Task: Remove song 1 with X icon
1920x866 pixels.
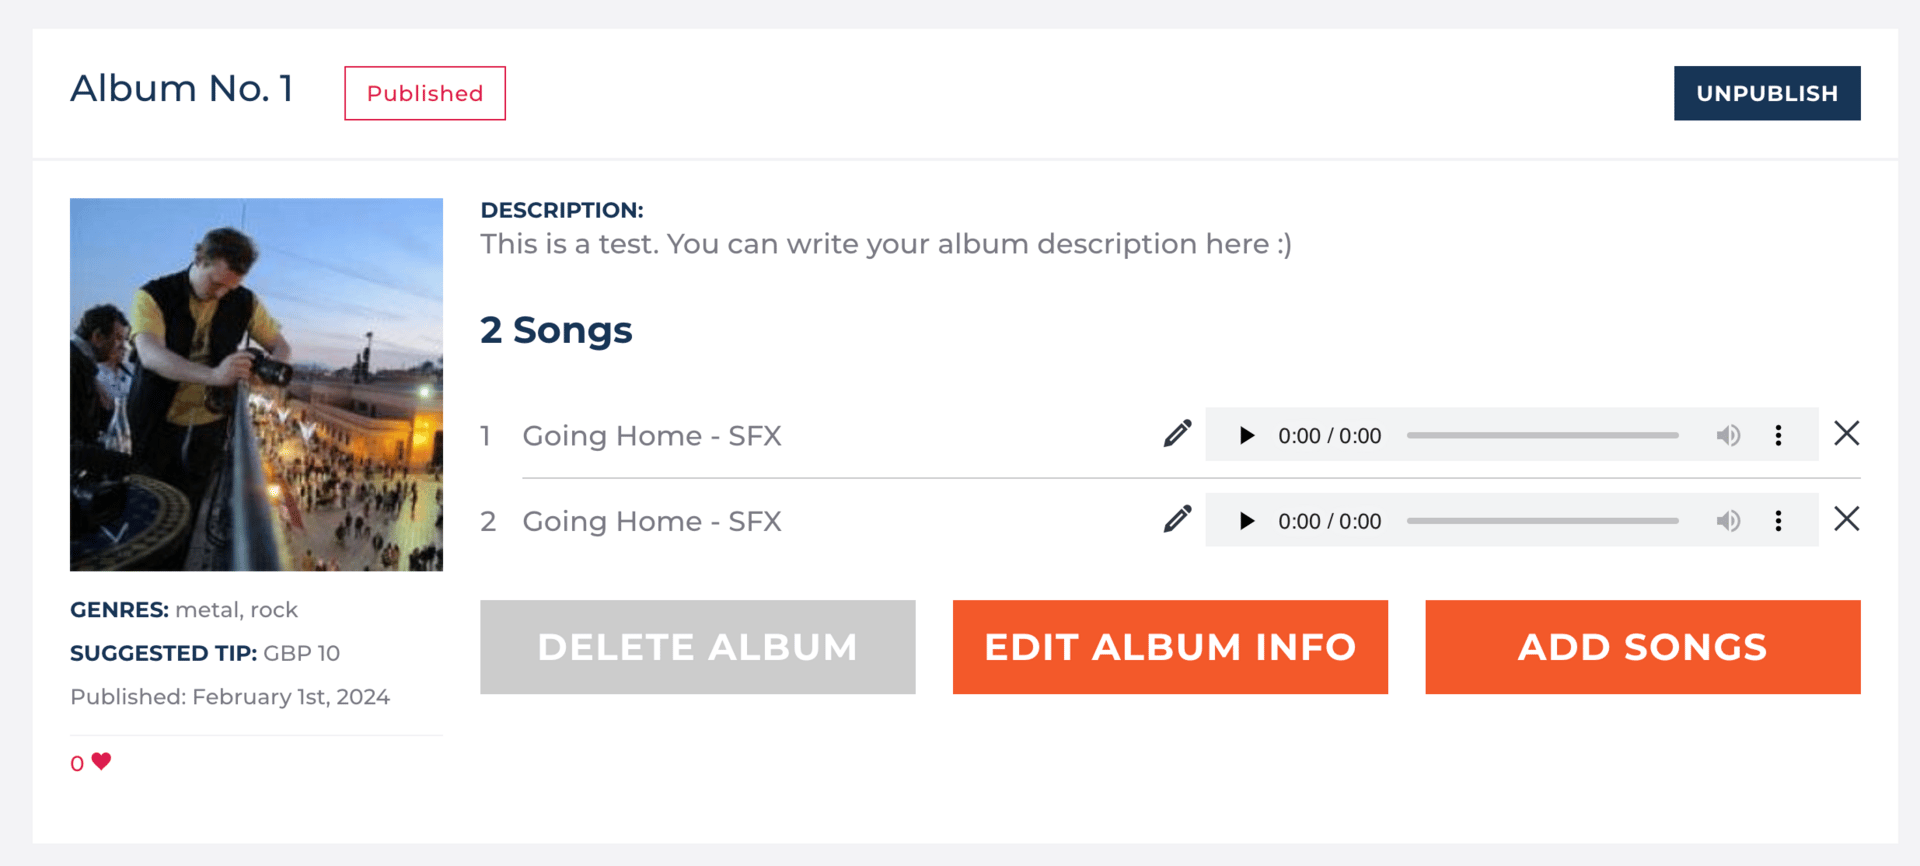Action: click(1846, 433)
